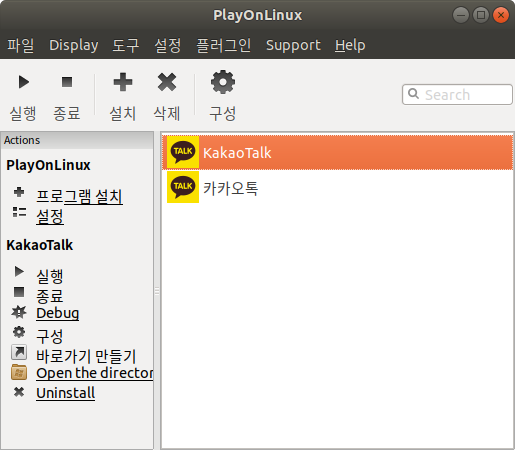Screen dimensions: 515x450
Task: Click the Actions panel header
Action: coord(77,140)
